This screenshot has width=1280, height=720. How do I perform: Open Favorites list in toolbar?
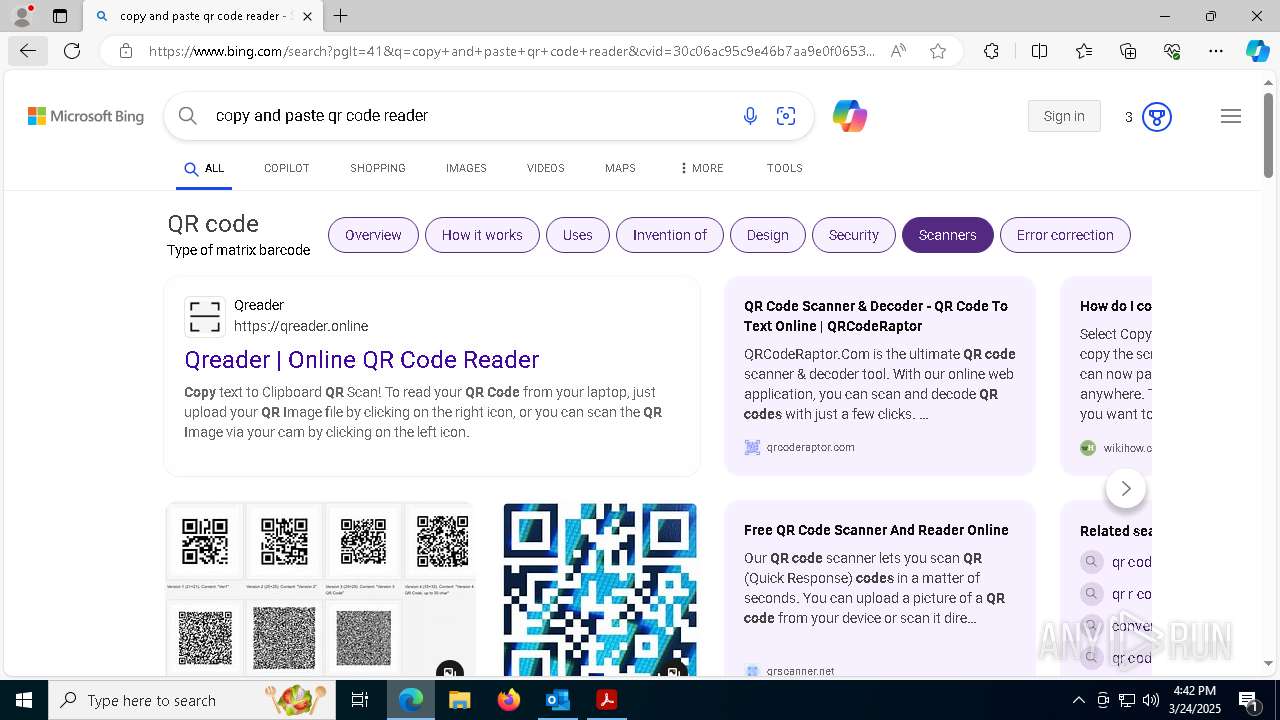tap(1084, 51)
